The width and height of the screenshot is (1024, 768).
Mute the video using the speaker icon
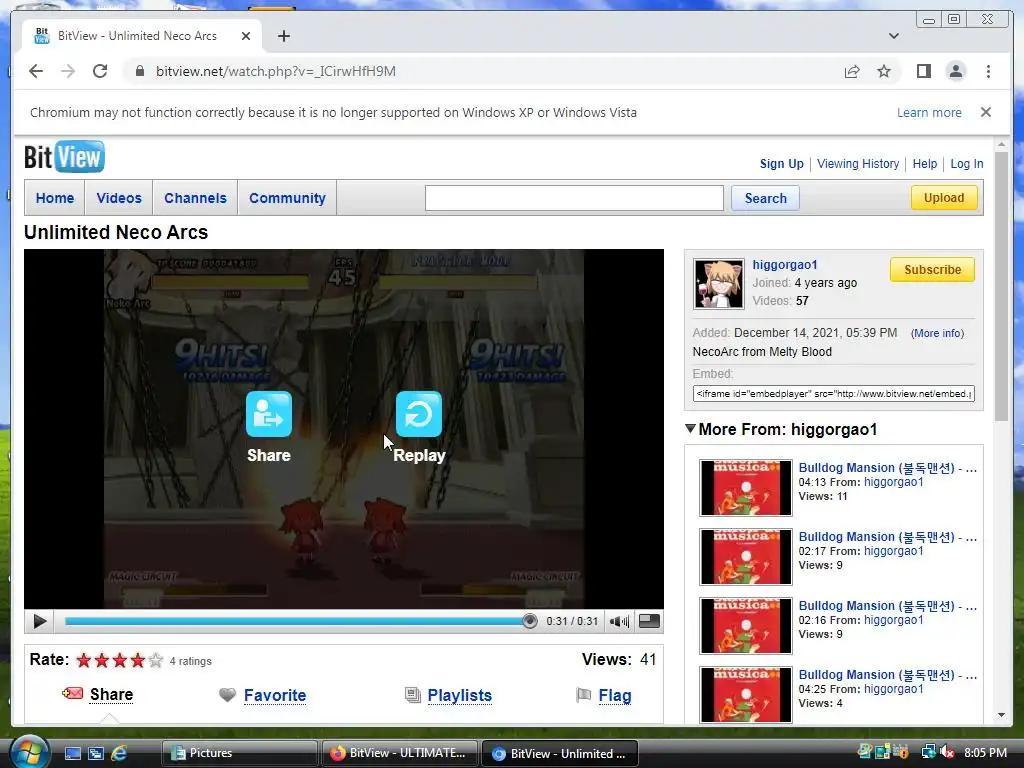619,621
